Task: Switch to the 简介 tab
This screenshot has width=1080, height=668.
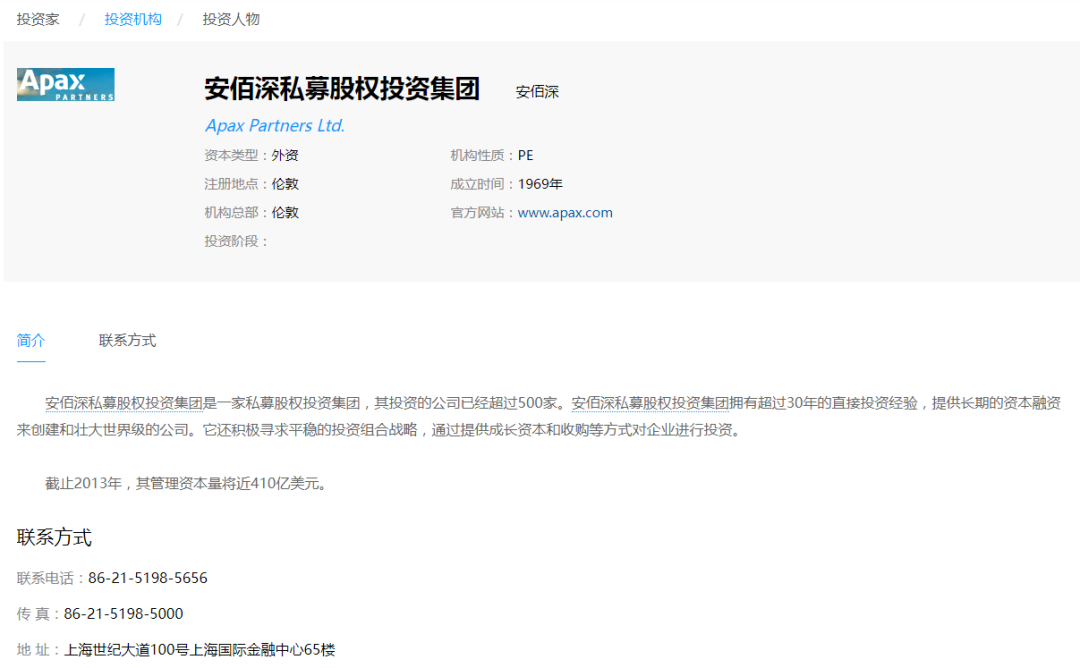Action: coord(31,340)
